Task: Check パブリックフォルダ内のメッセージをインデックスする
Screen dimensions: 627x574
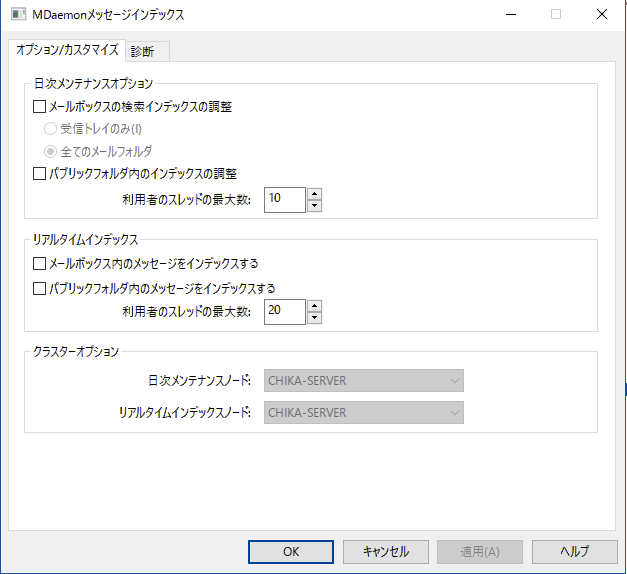Action: click(x=40, y=288)
